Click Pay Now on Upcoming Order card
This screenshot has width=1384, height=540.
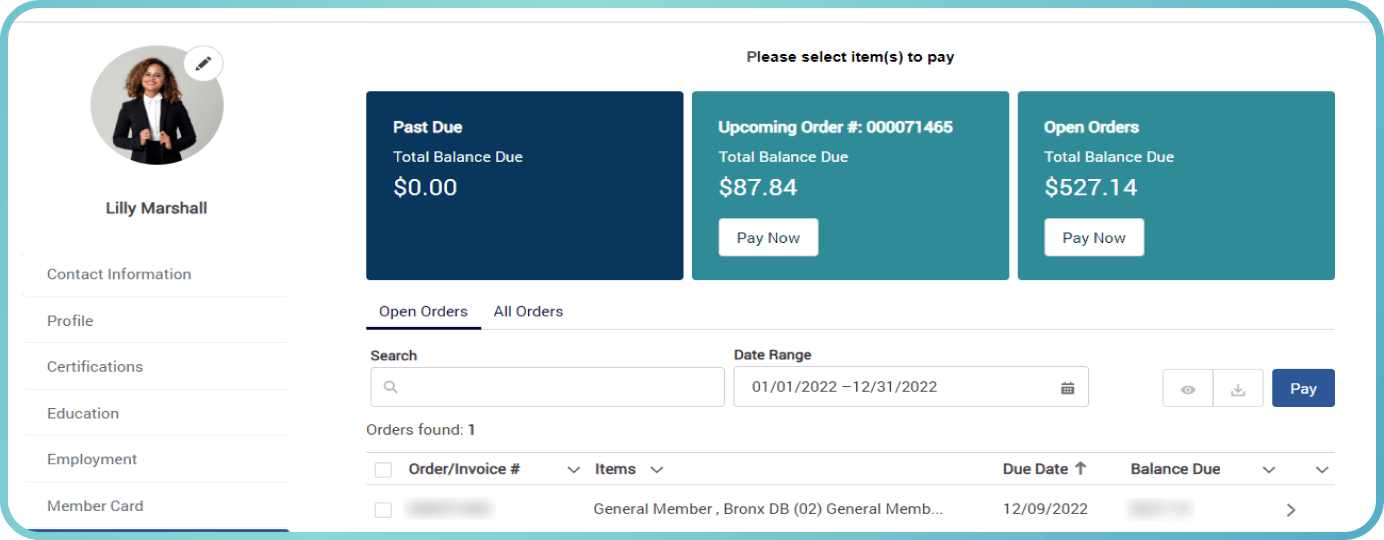click(x=768, y=238)
